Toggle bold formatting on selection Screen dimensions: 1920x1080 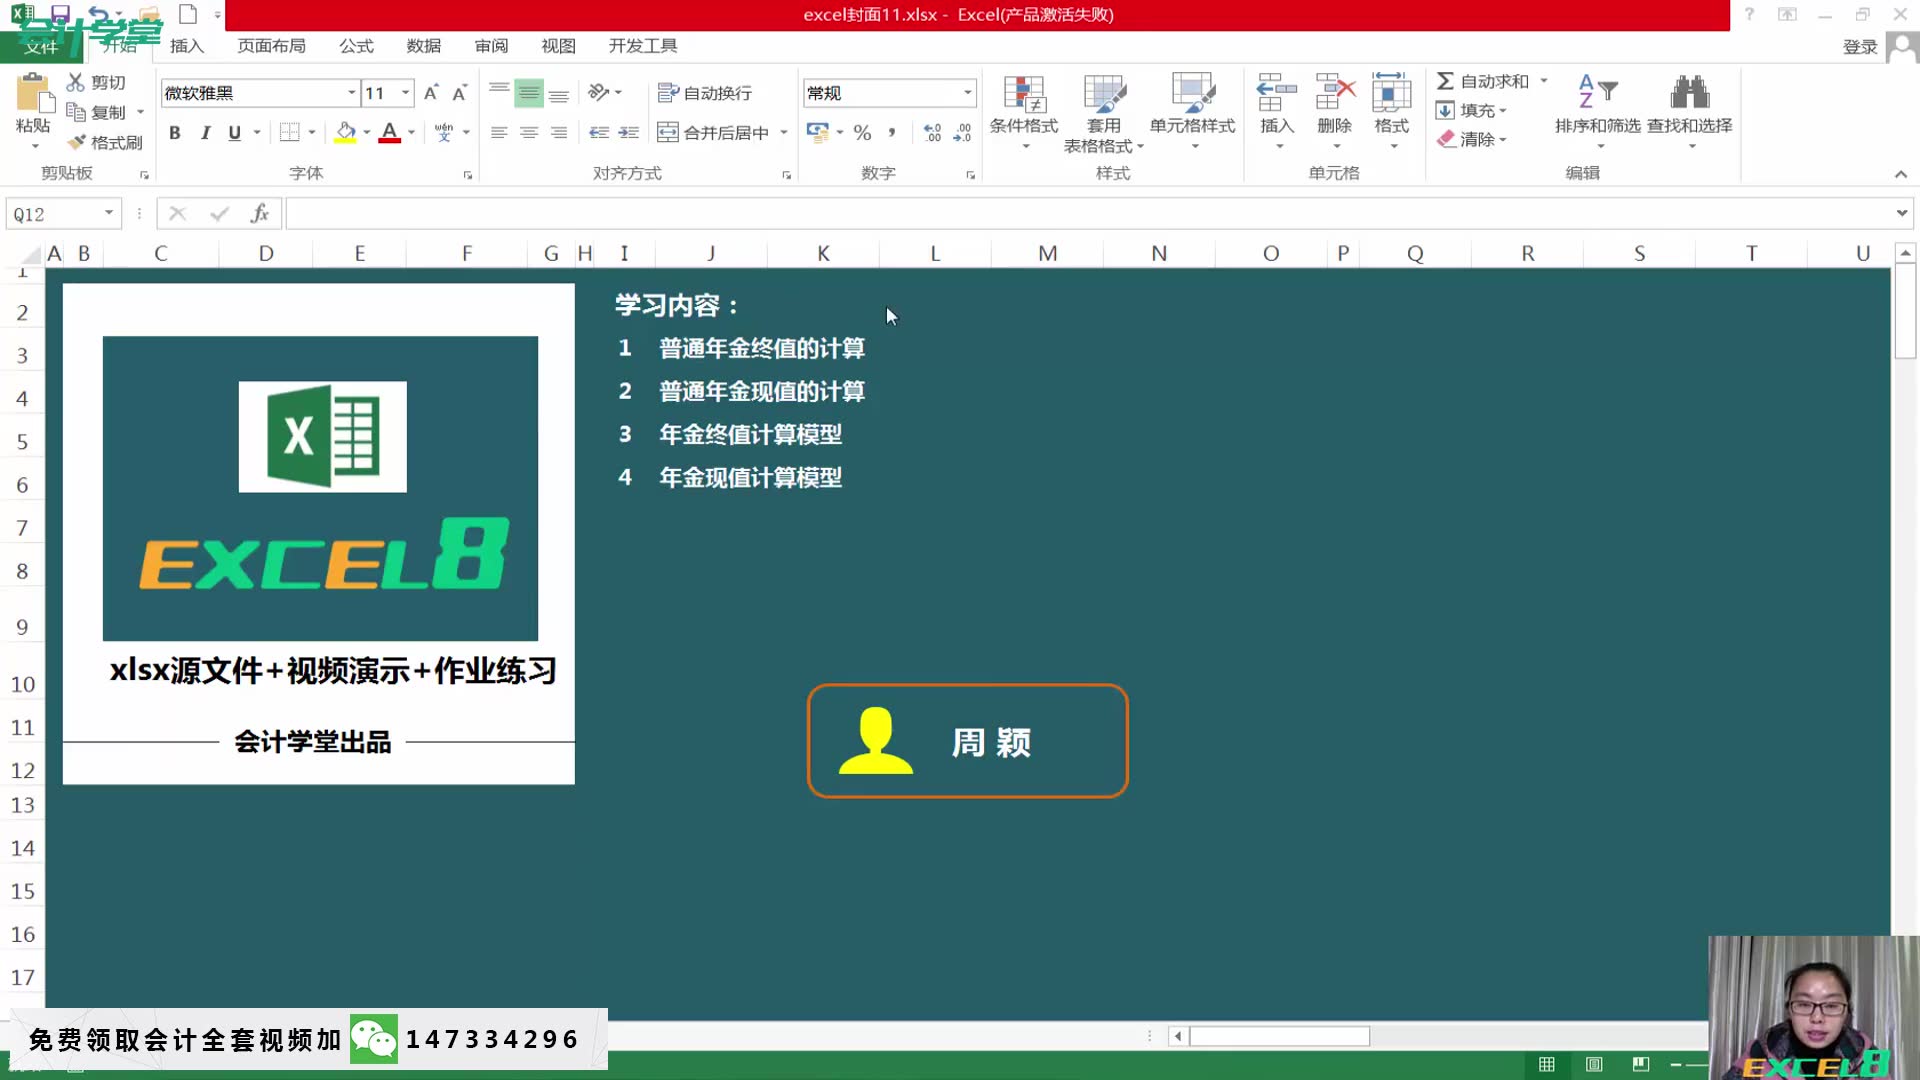click(x=174, y=131)
